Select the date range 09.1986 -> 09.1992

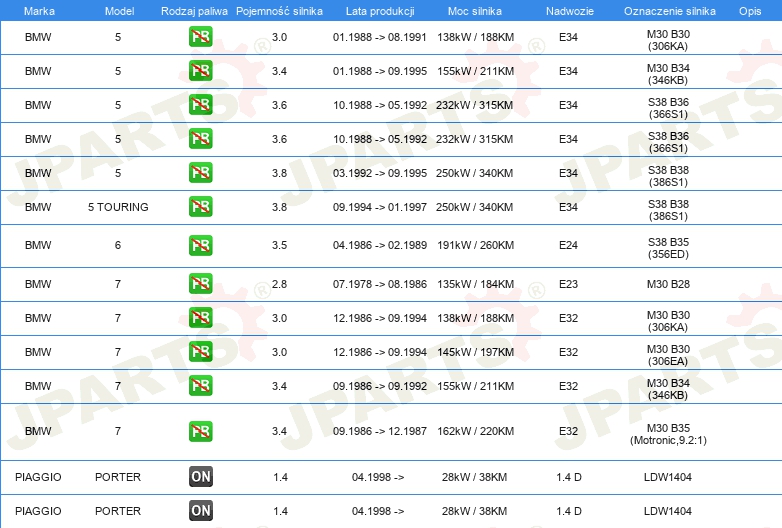tap(380, 386)
